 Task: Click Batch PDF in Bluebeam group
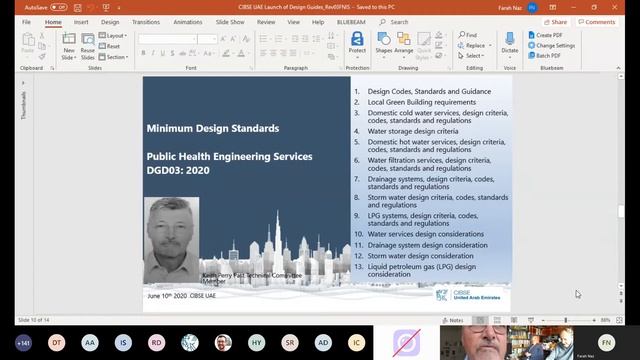tap(544, 56)
